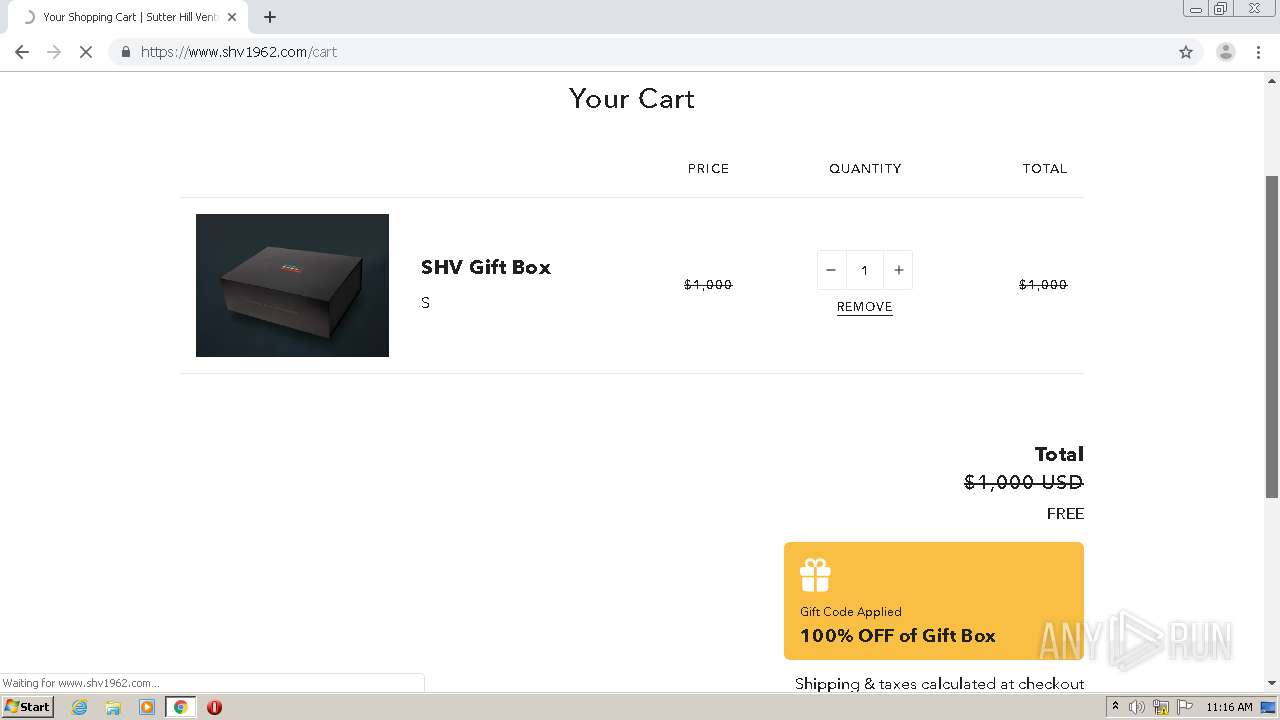
Task: Open the Windows Start menu
Action: click(28, 707)
